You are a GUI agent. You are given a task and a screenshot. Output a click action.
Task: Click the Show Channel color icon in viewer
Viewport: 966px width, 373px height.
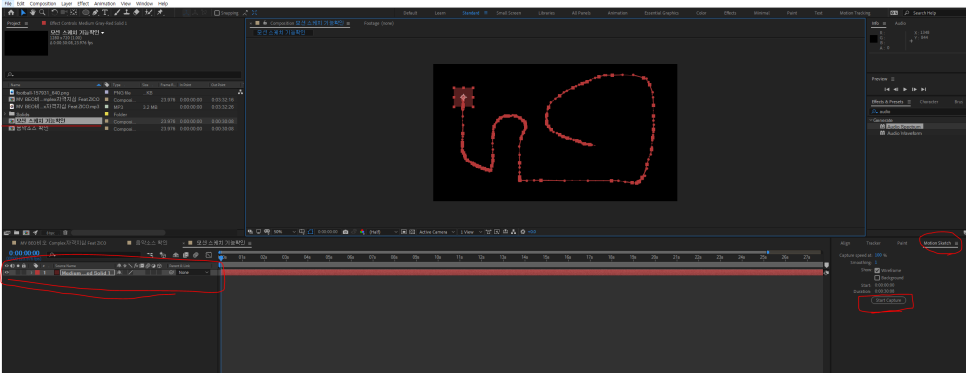(x=361, y=231)
